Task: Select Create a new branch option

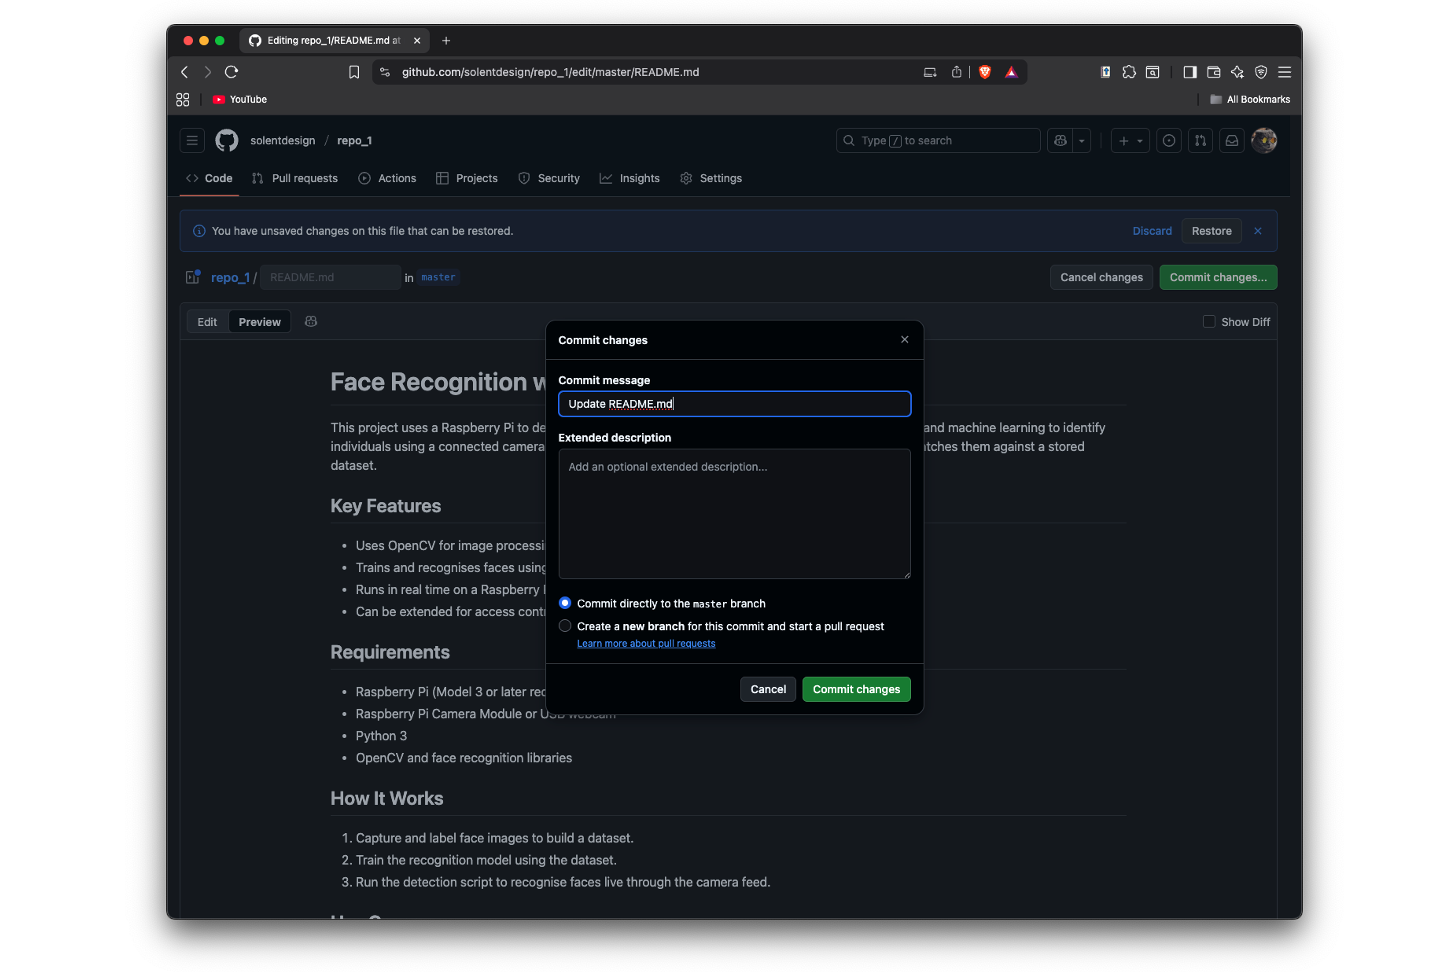Action: 565,626
